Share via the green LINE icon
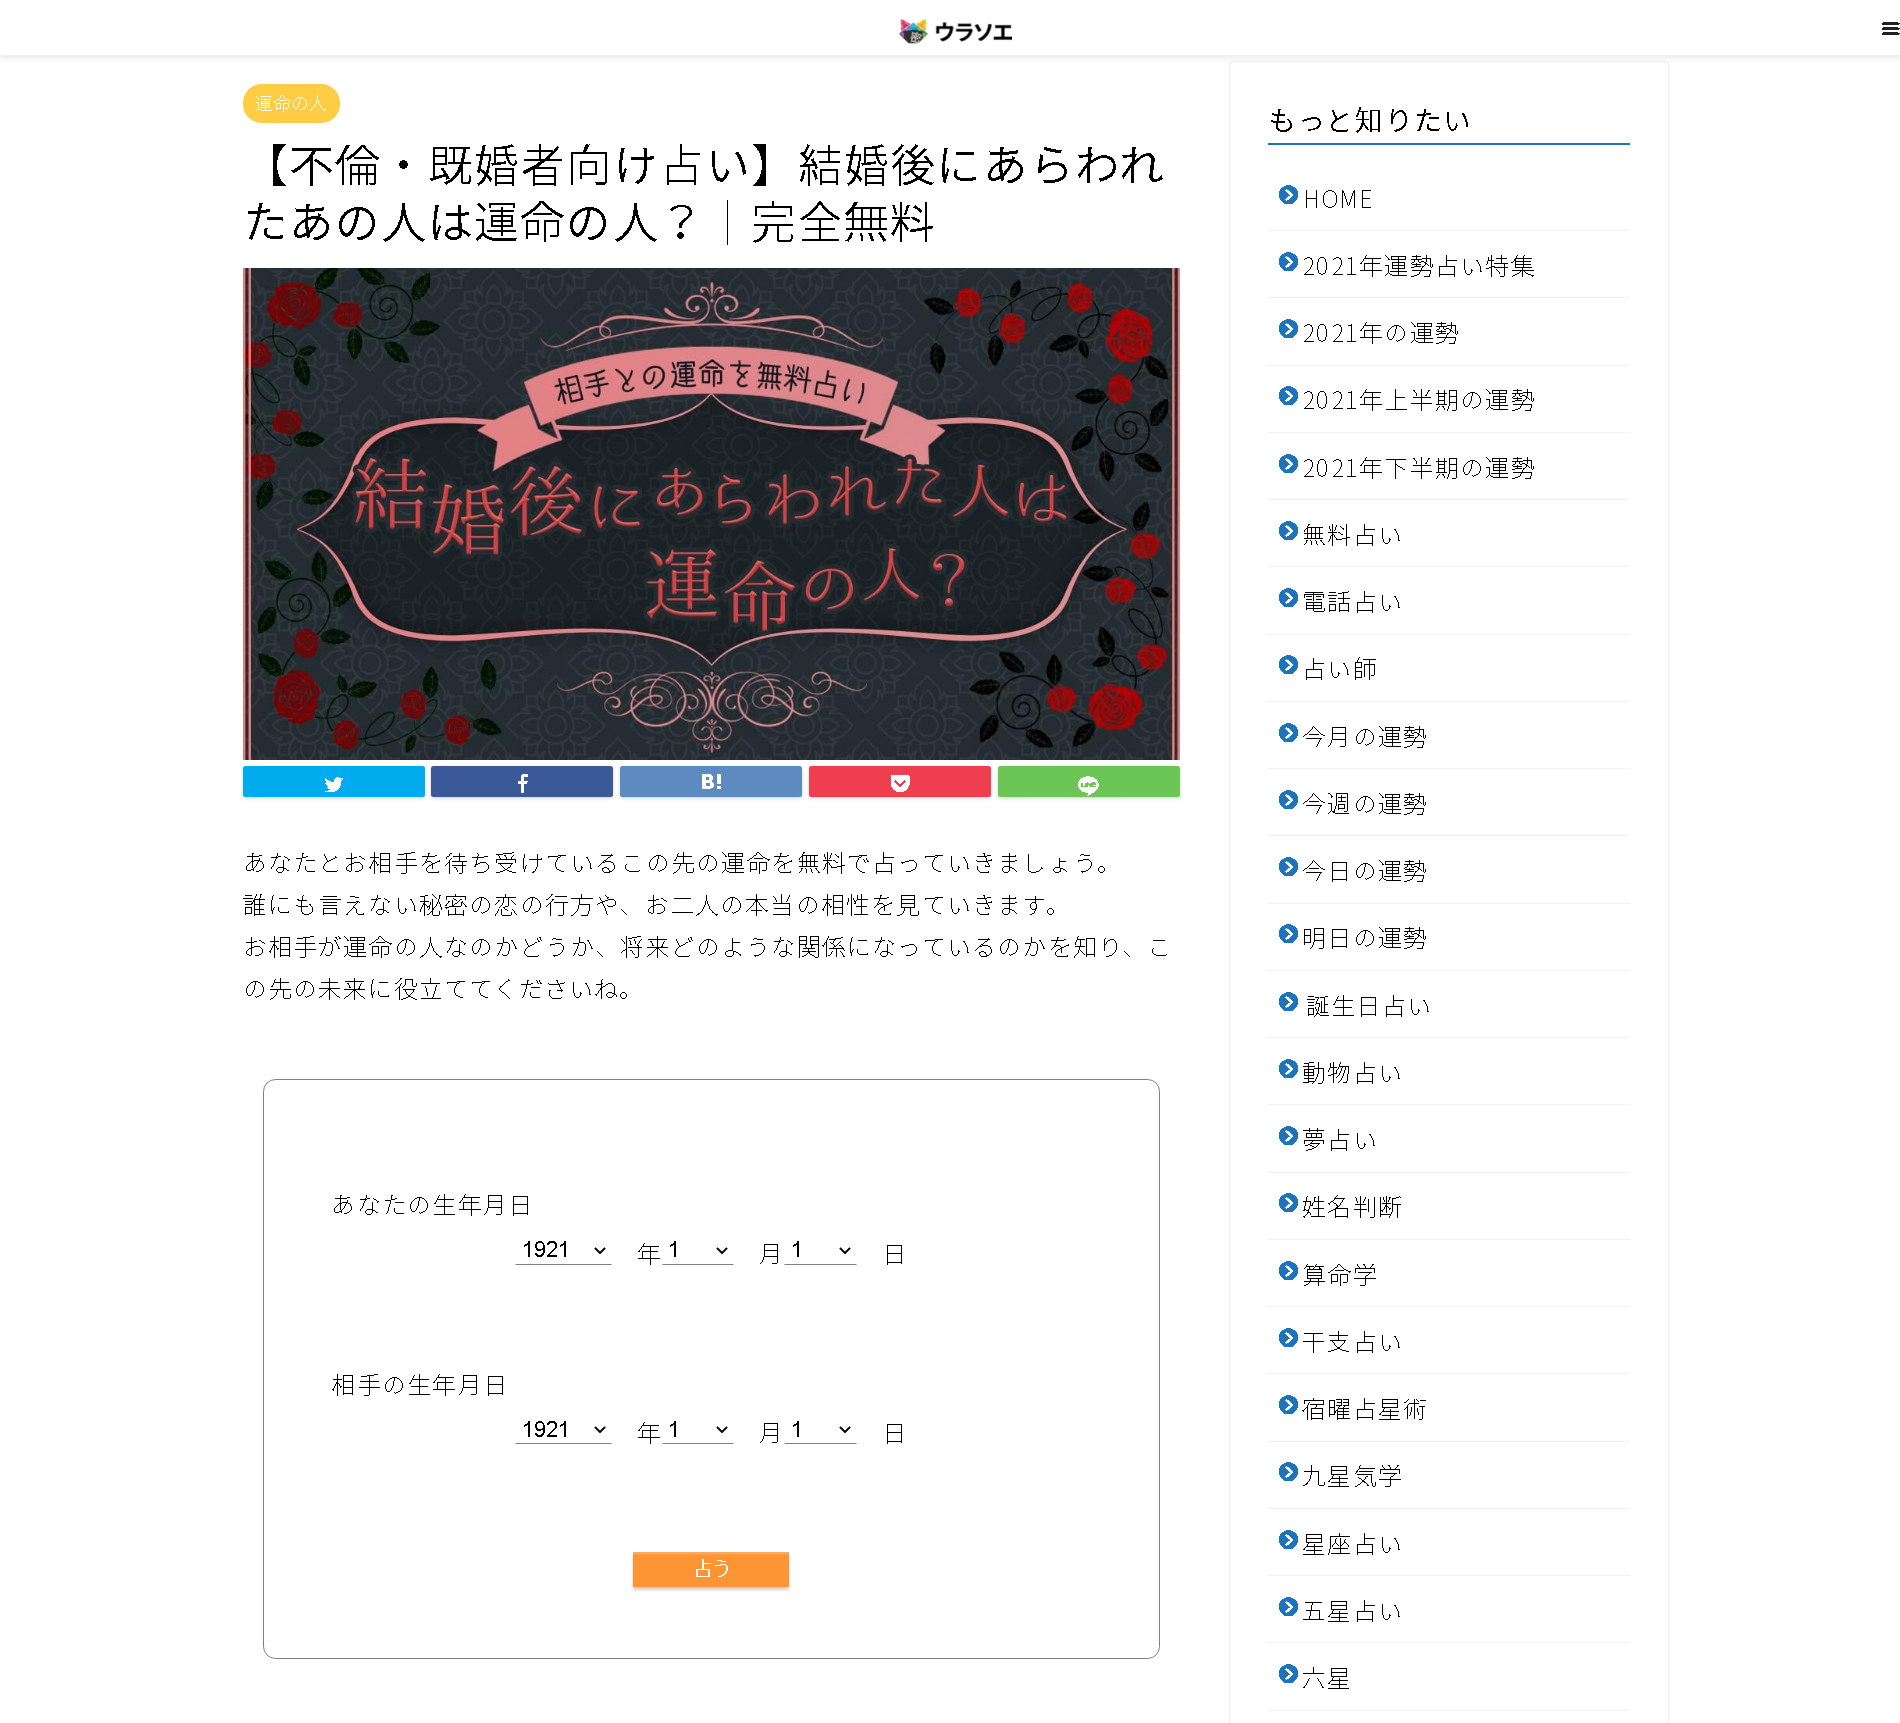Viewport: 1900px width, 1723px height. click(x=1089, y=782)
